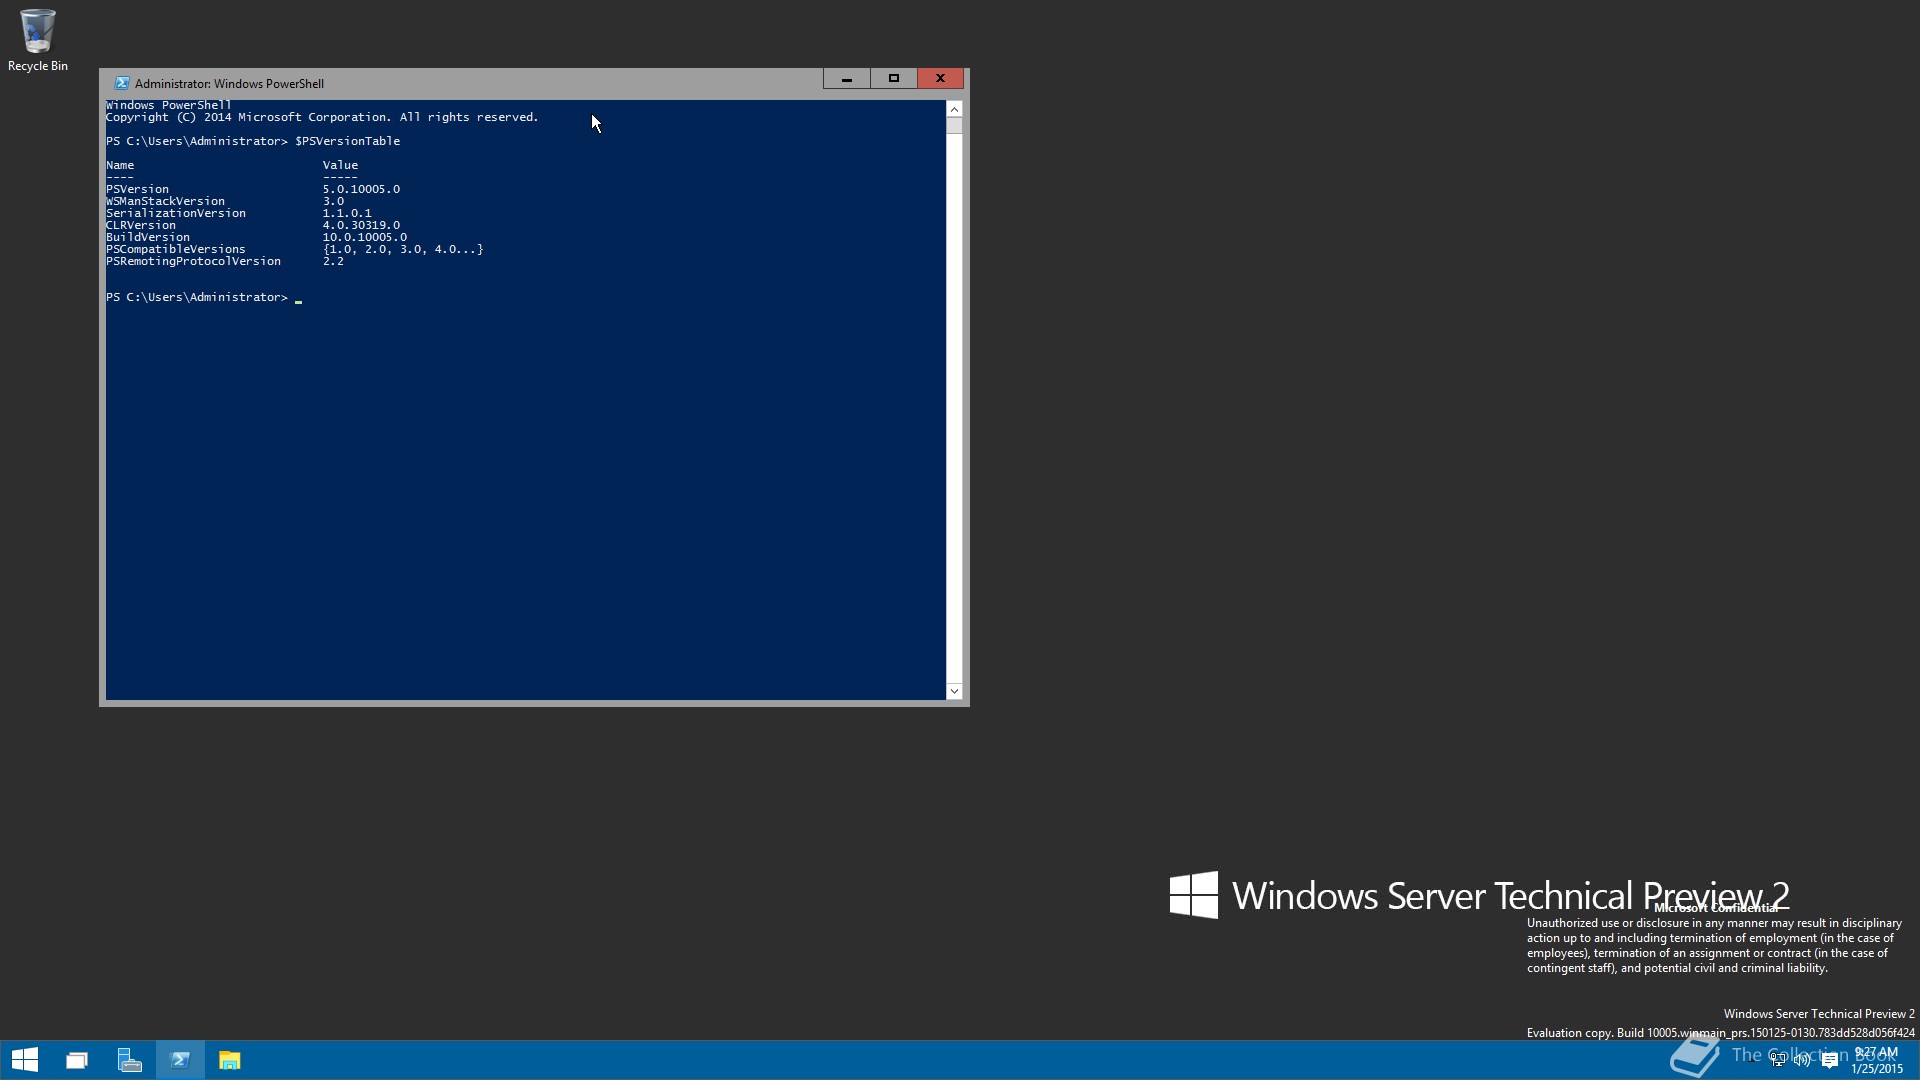Select the PowerShell taskbar button
Screen dimensions: 1920x1080
180,1060
